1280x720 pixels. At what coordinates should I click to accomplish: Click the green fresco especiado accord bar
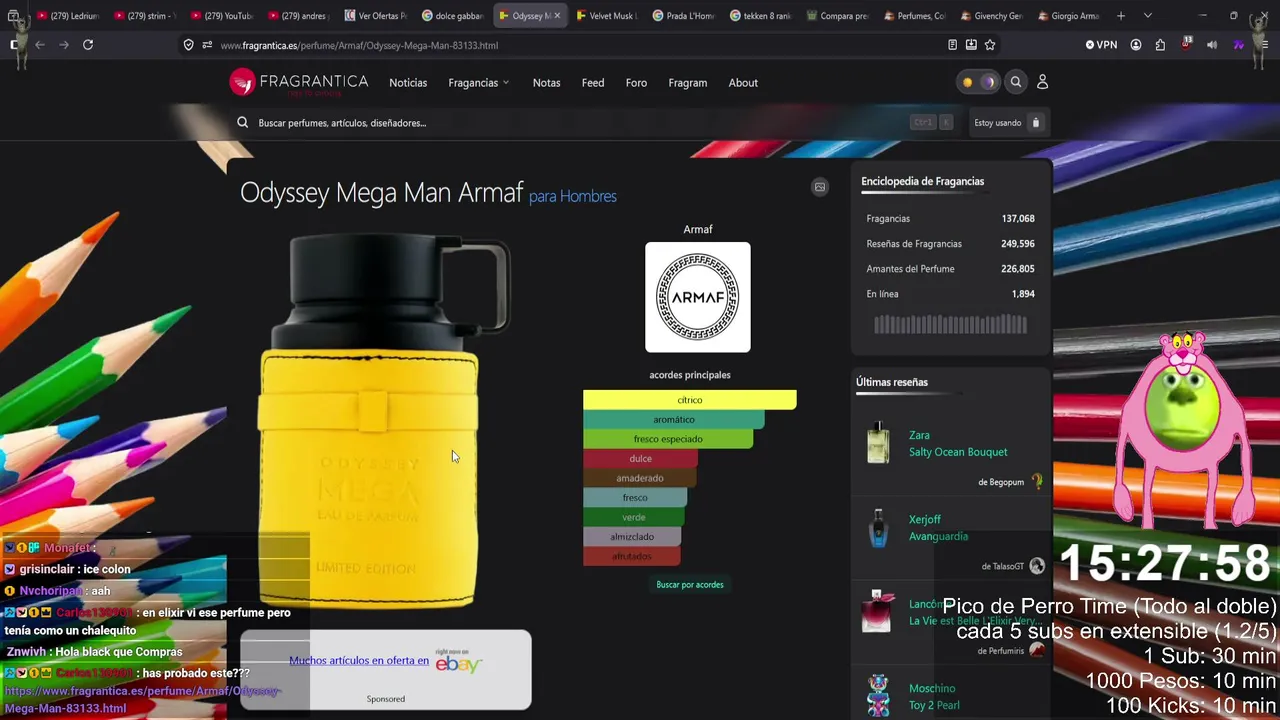tap(668, 439)
